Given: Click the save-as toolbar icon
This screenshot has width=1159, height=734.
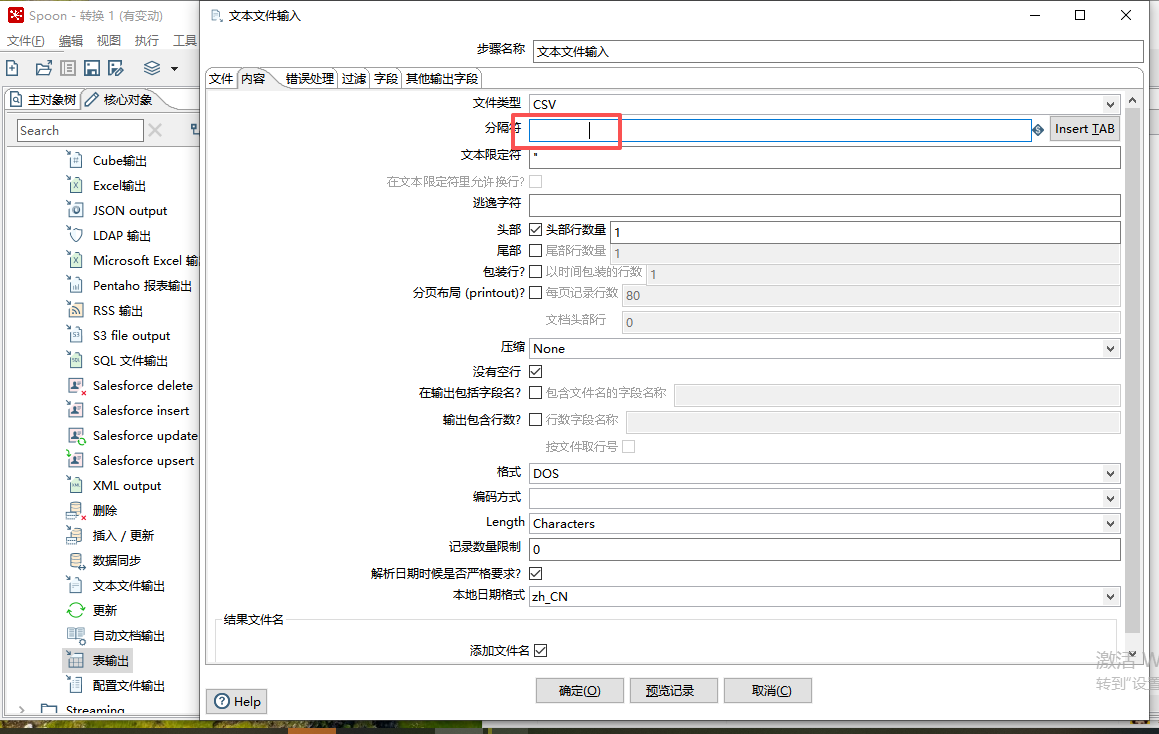Looking at the screenshot, I should click(x=116, y=68).
